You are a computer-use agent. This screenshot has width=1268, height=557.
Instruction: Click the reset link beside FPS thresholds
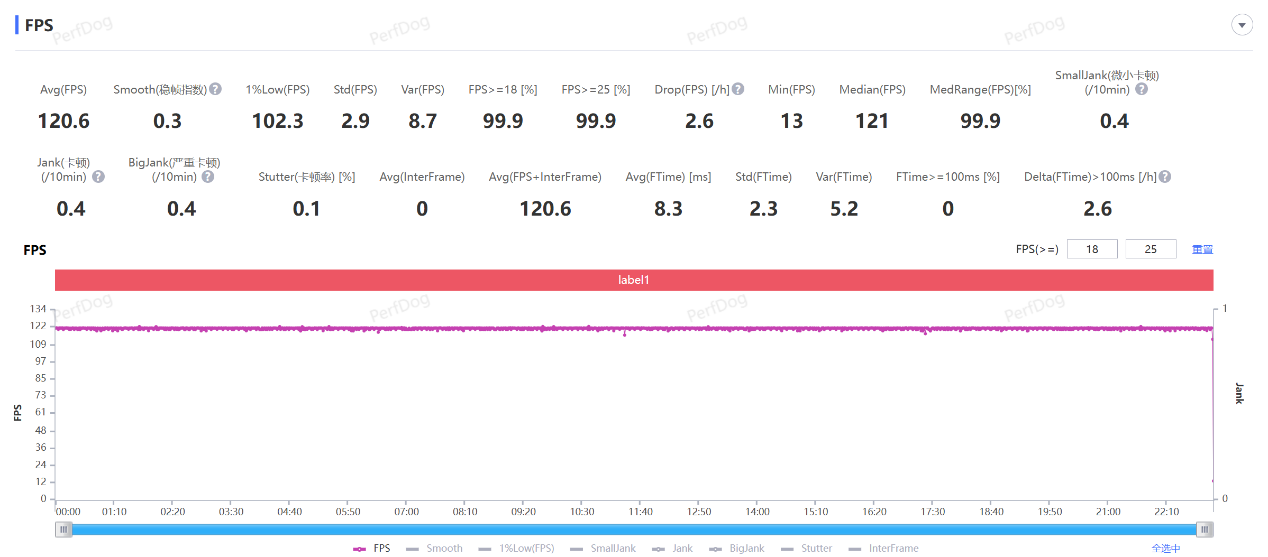click(1202, 249)
